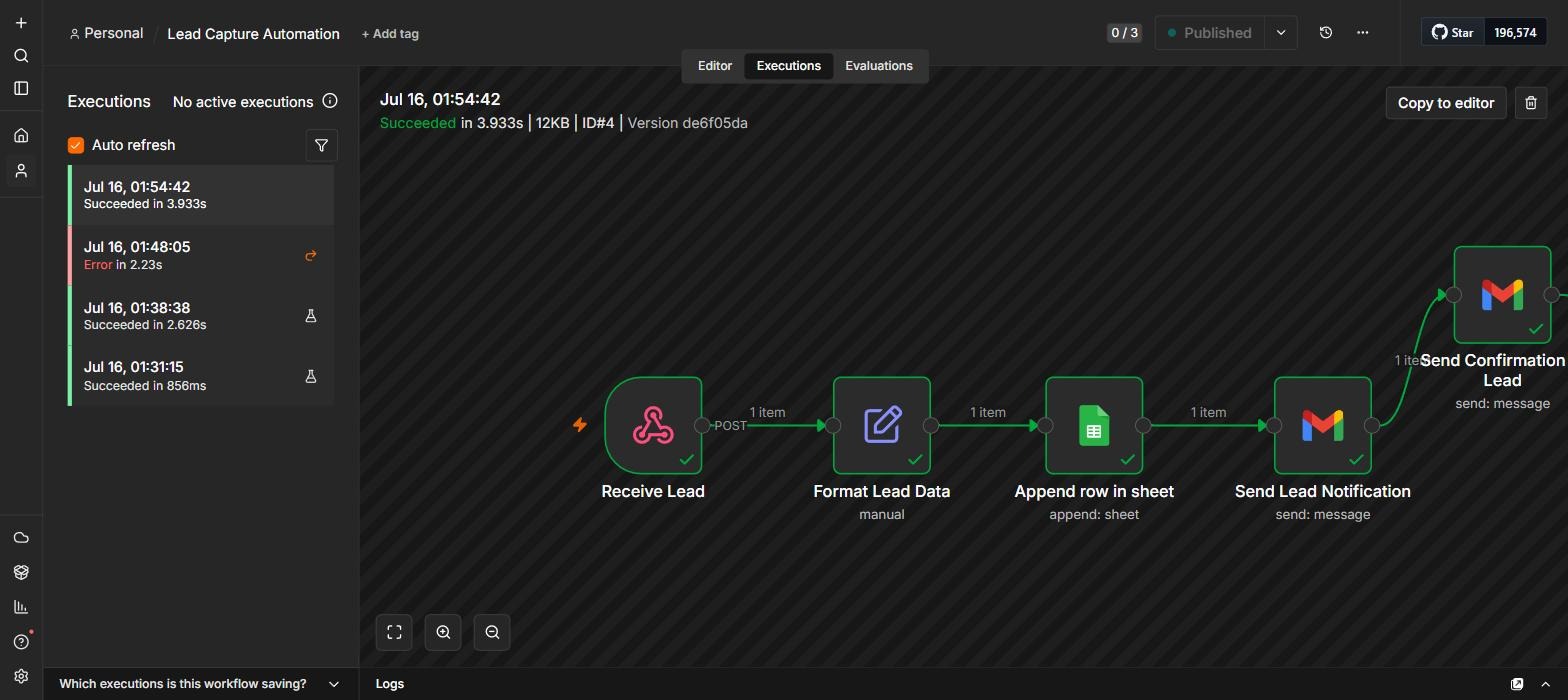The width and height of the screenshot is (1568, 700).
Task: Select the Jul 16, 01:48:05 errored execution
Action: tap(201, 255)
